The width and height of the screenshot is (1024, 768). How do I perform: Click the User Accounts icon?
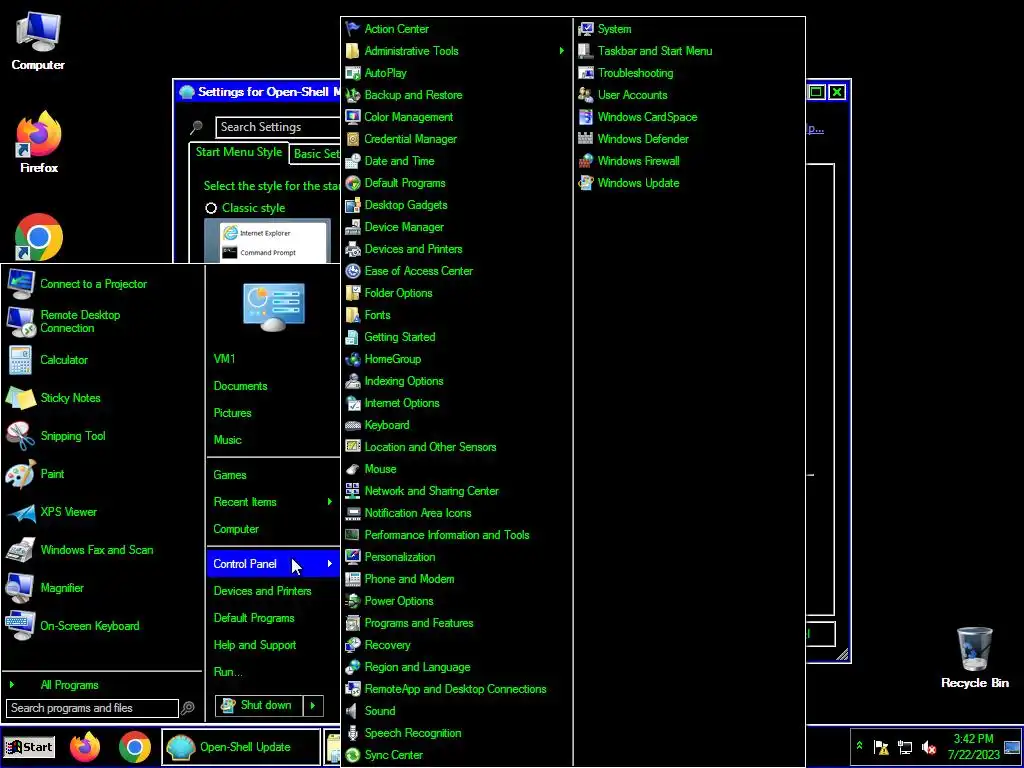pos(586,95)
